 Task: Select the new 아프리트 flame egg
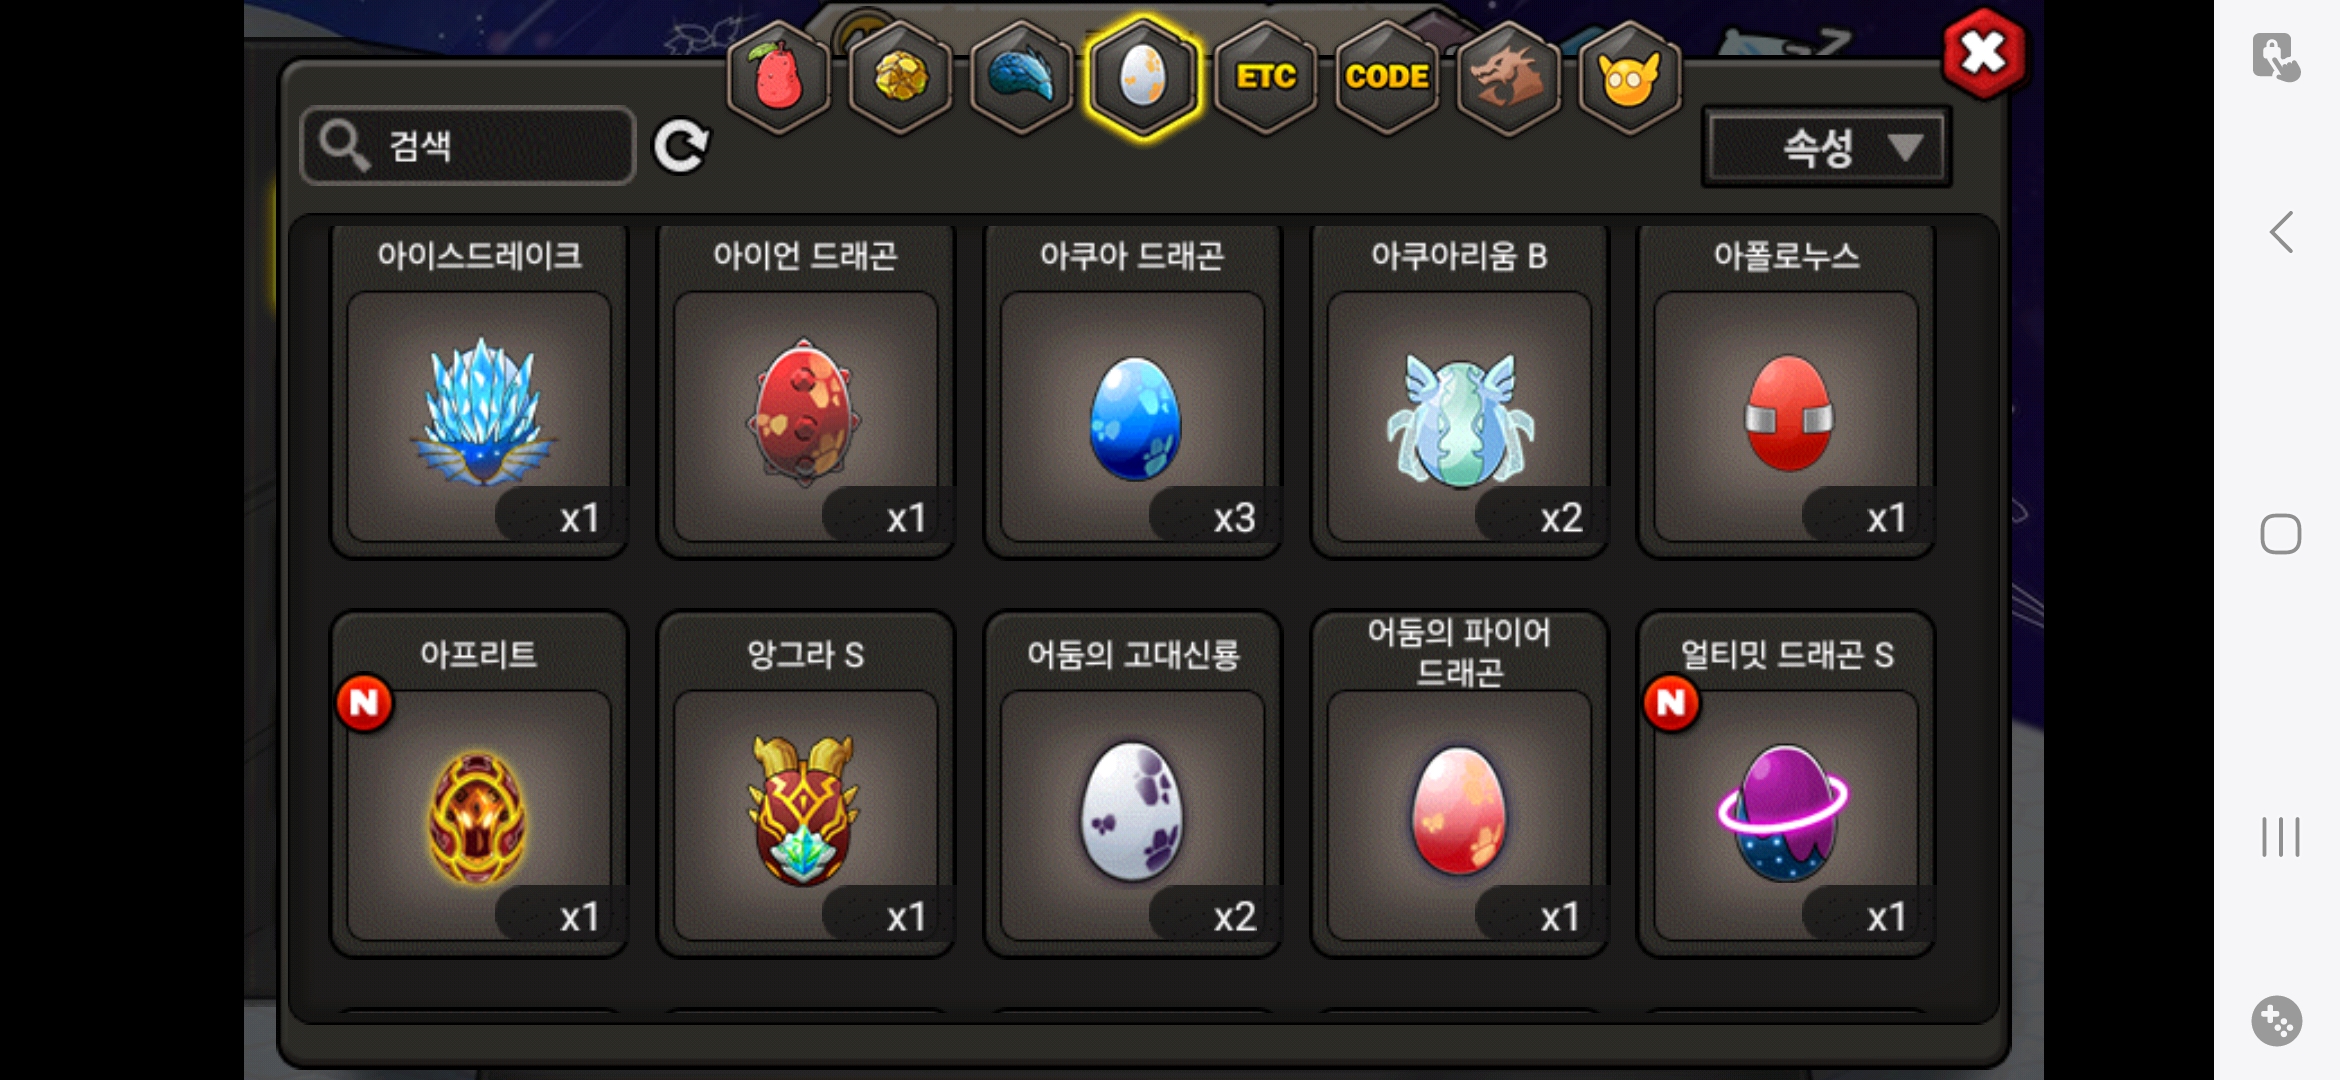tap(479, 785)
